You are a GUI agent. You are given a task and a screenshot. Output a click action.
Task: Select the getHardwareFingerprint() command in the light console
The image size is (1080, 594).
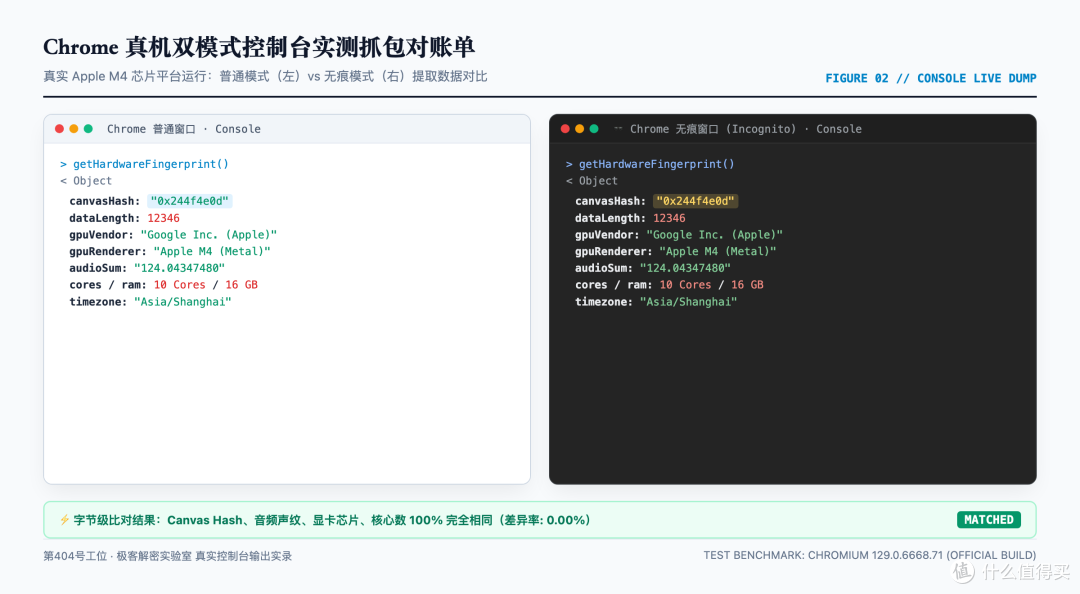tap(151, 164)
